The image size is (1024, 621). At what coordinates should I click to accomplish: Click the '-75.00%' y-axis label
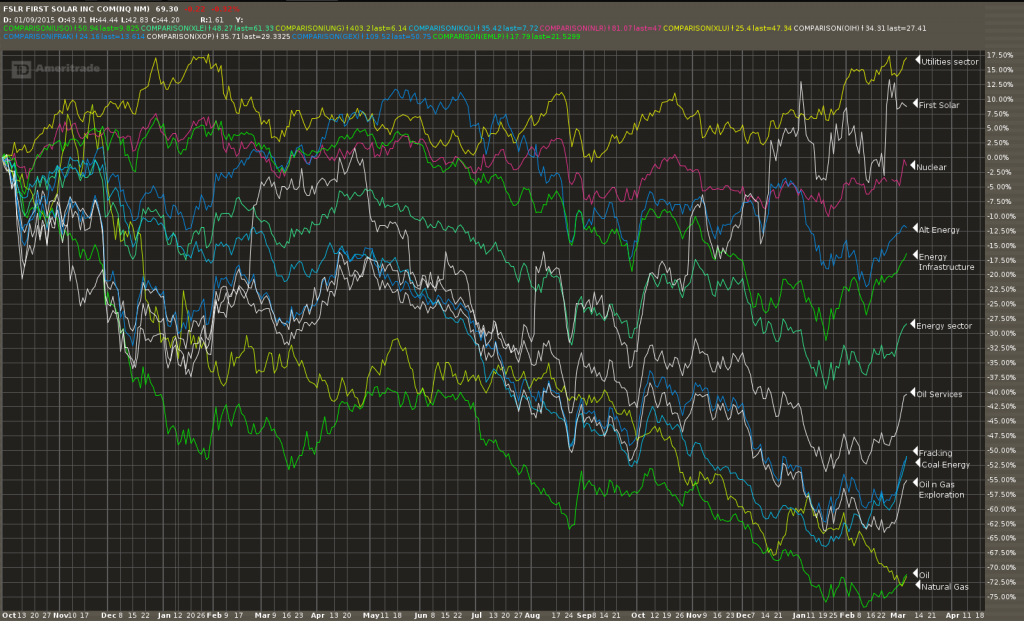point(1000,597)
